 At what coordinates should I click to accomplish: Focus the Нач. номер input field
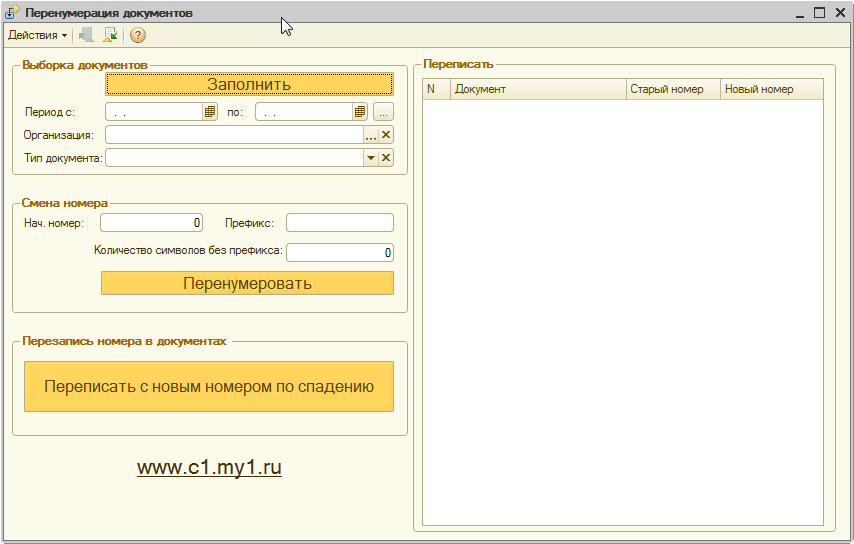pyautogui.click(x=151, y=223)
